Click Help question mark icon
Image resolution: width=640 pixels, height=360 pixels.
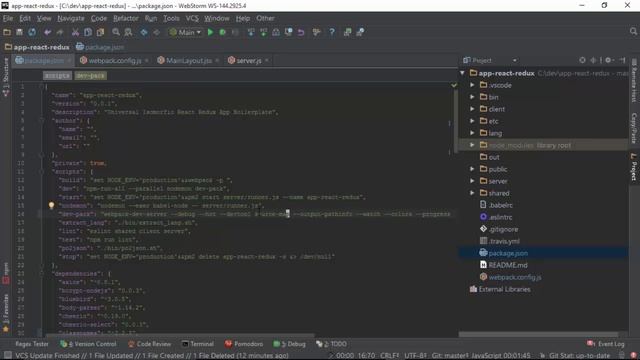(x=332, y=32)
